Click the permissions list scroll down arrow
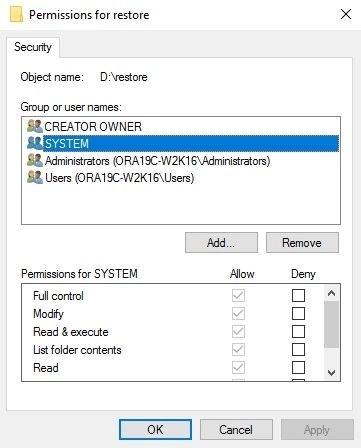This screenshot has height=448, width=361. tap(331, 372)
